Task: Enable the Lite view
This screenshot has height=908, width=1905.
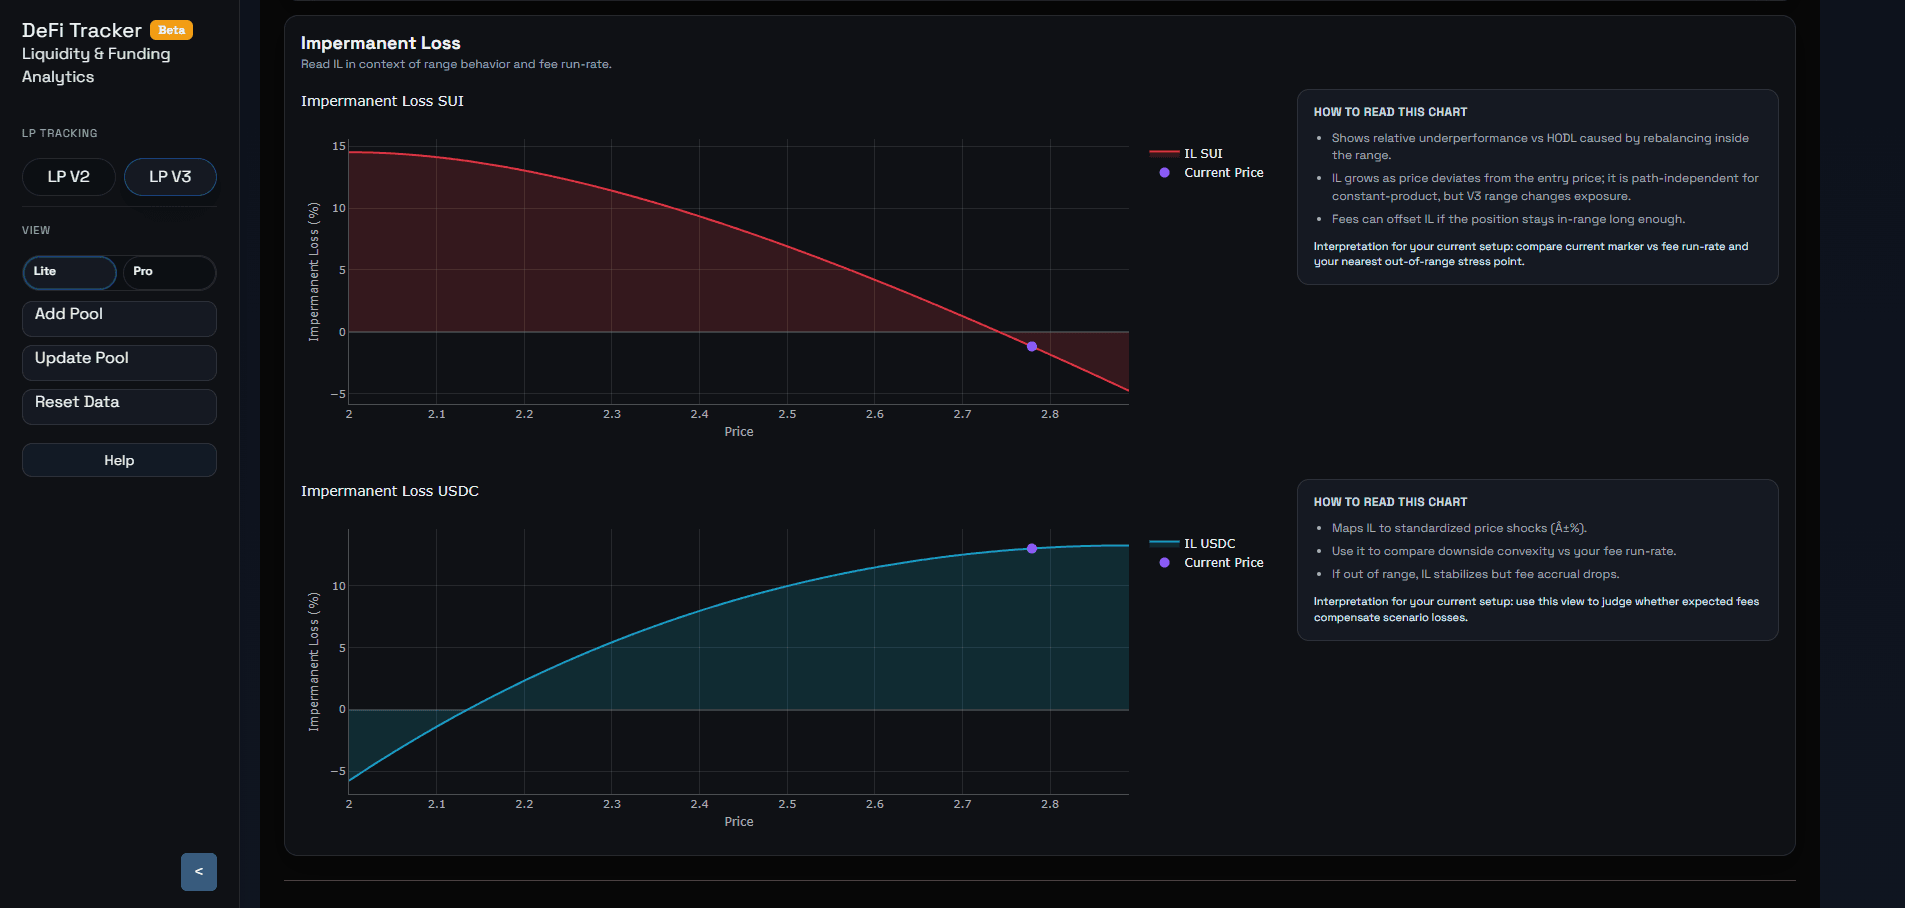Action: click(x=69, y=272)
